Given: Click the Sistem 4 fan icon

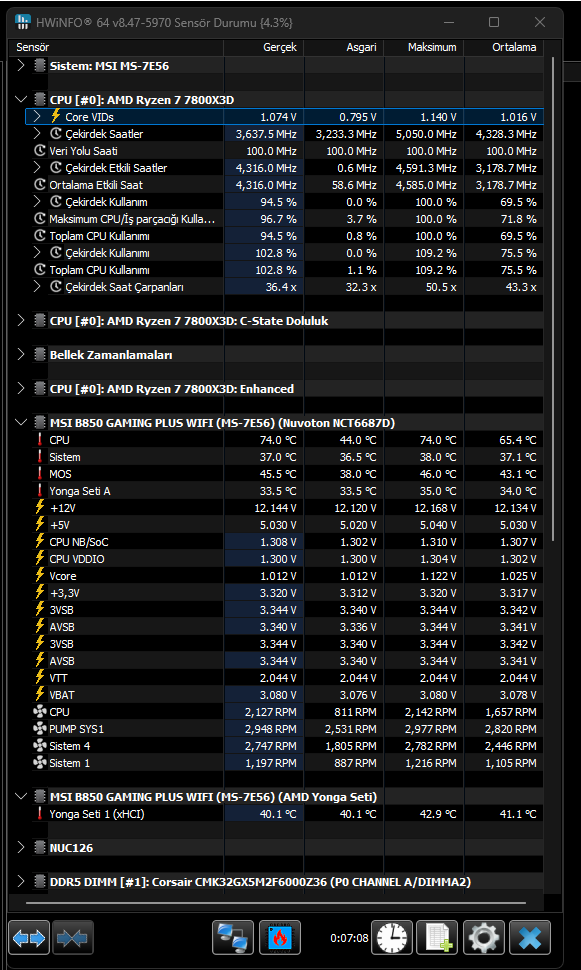Looking at the screenshot, I should 40,746.
